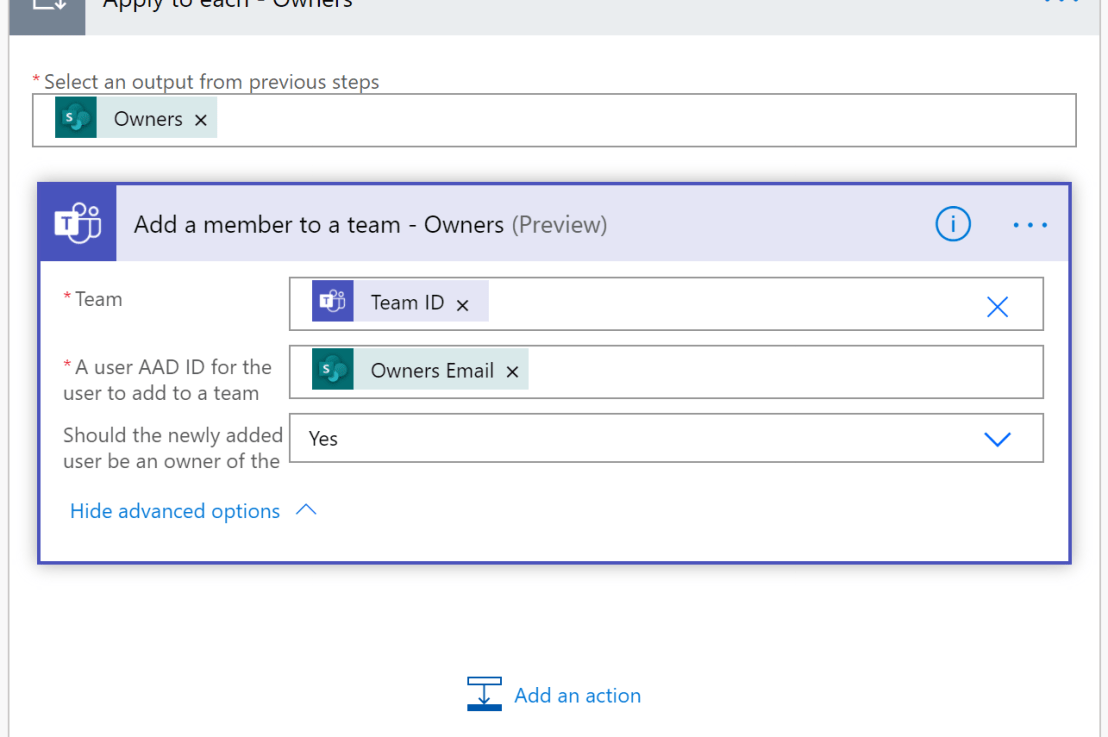Select the user AAD ID input field
This screenshot has width=1108, height=737.
click(750, 370)
